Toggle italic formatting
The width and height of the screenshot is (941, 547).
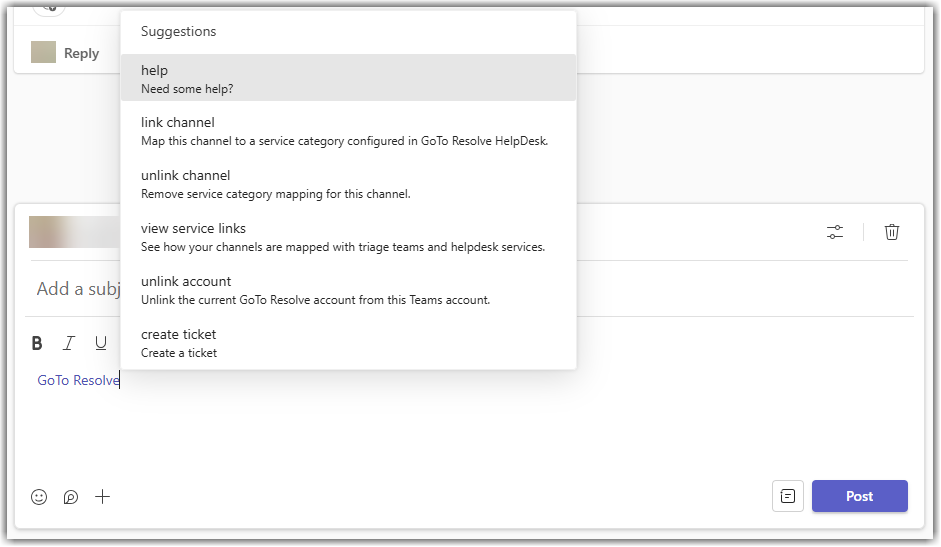[x=69, y=343]
